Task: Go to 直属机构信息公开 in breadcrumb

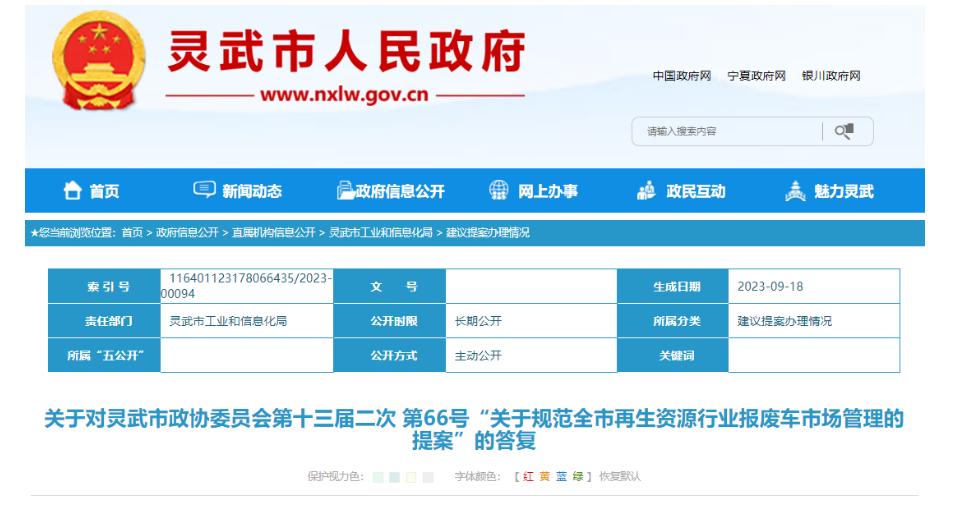Action: click(273, 232)
